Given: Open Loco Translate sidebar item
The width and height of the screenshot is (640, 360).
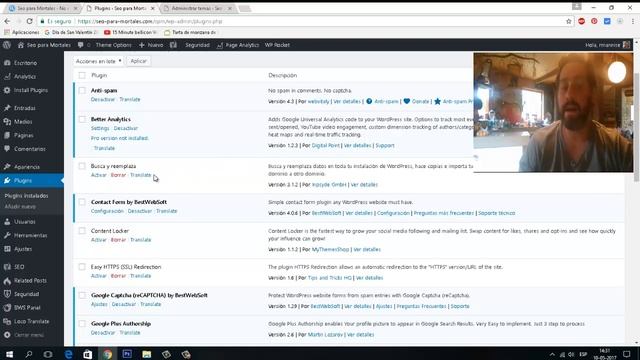Looking at the screenshot, I should coord(31,322).
